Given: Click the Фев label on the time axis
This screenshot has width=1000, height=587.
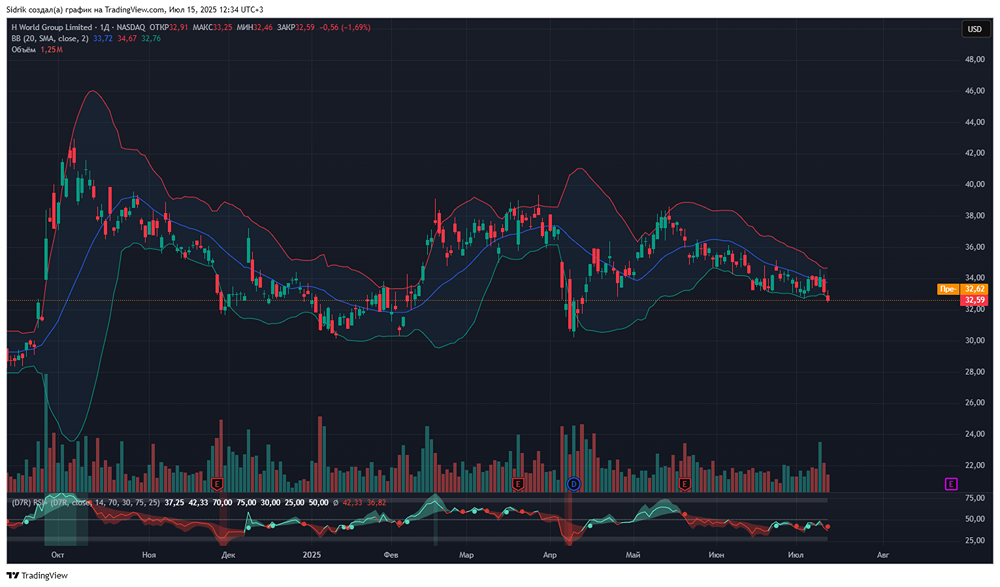Looking at the screenshot, I should (x=391, y=555).
